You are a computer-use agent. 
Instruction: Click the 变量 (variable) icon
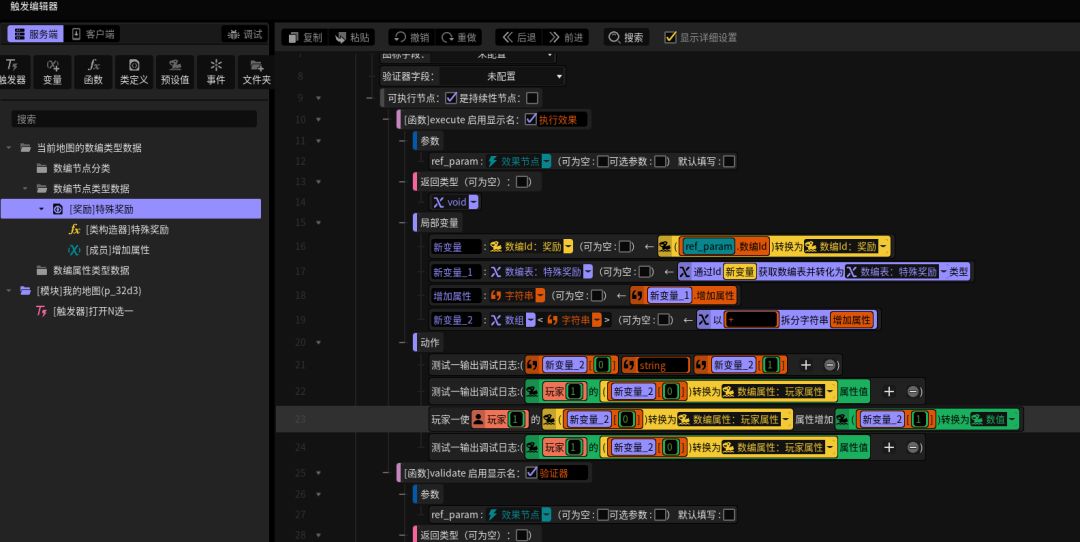point(52,70)
